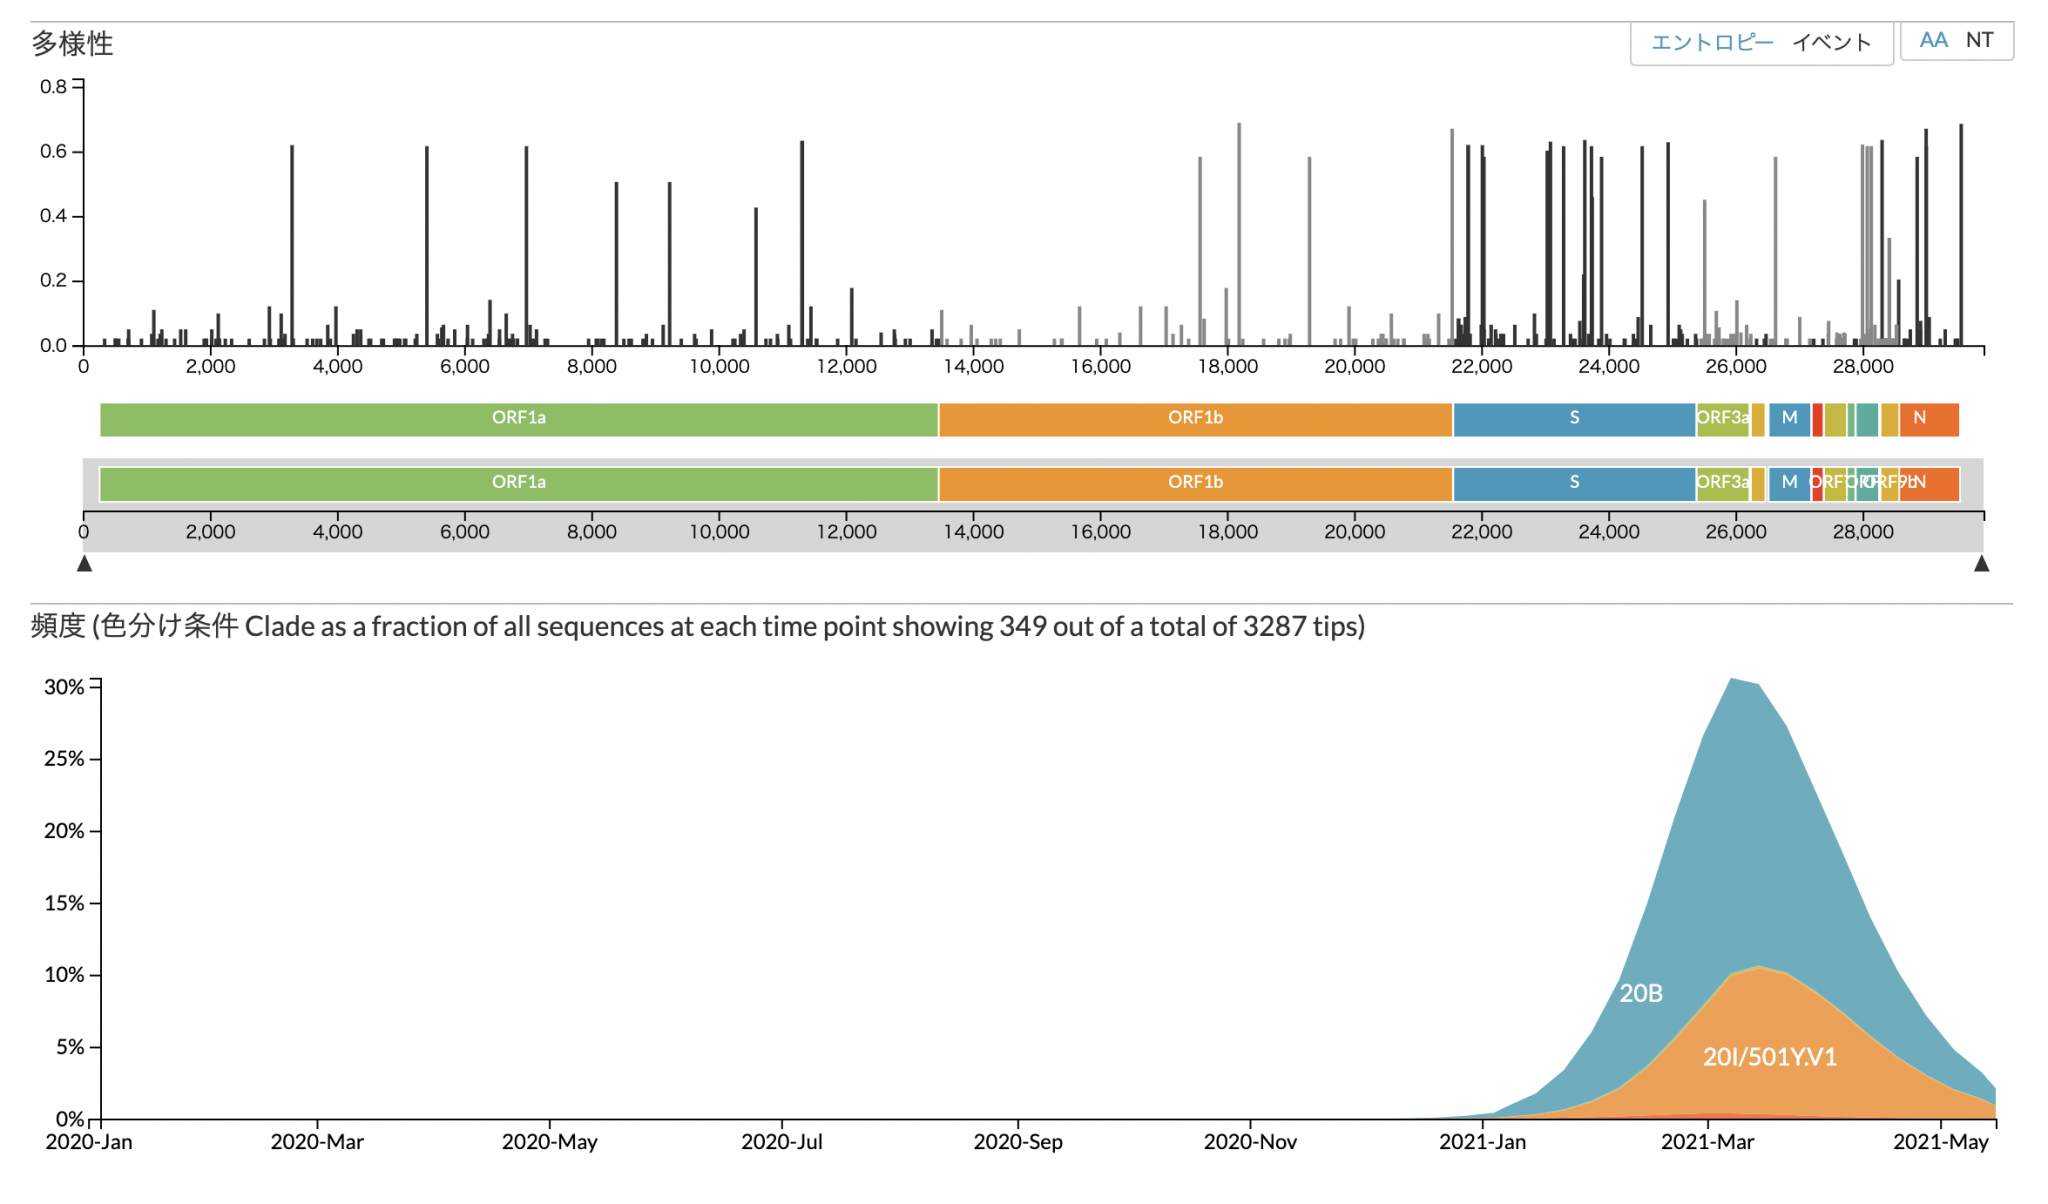Screen dimensions: 2048x1204
Task: Switch diversity panel to エントロピー mode
Action: [1711, 42]
